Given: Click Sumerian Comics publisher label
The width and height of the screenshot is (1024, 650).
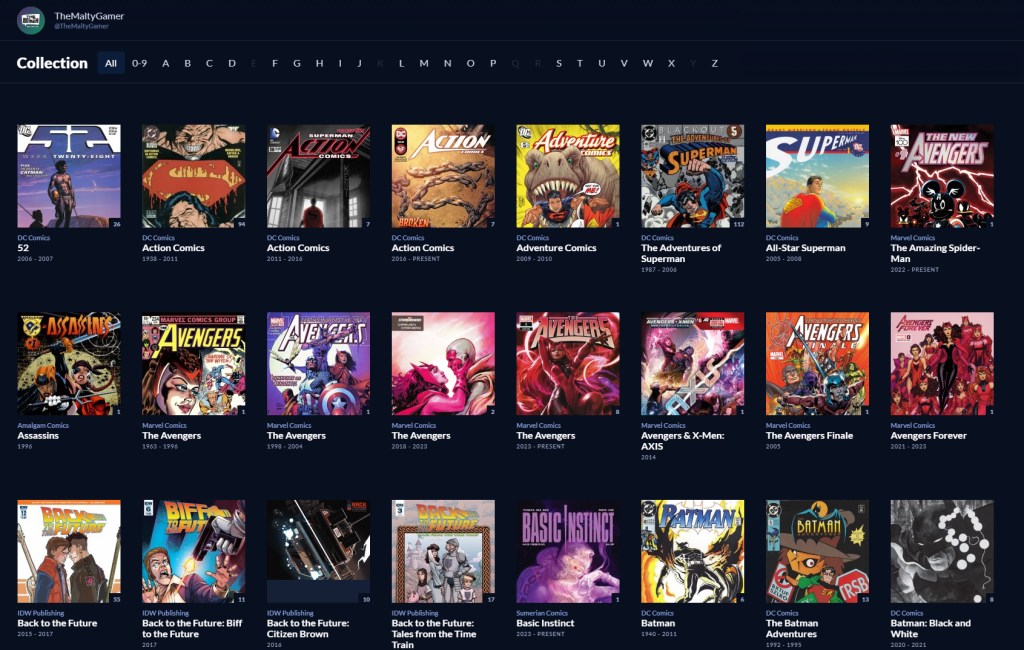Looking at the screenshot, I should point(542,613).
